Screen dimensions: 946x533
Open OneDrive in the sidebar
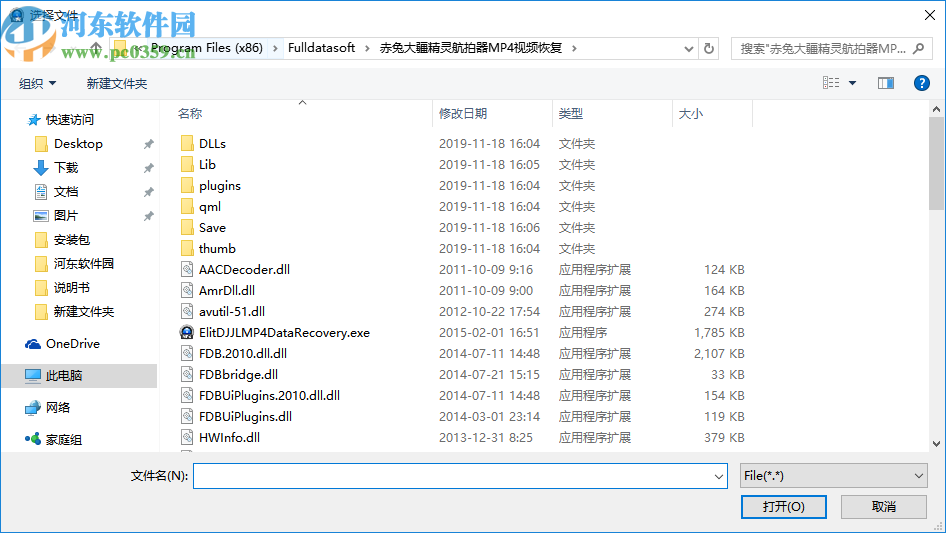(x=72, y=344)
